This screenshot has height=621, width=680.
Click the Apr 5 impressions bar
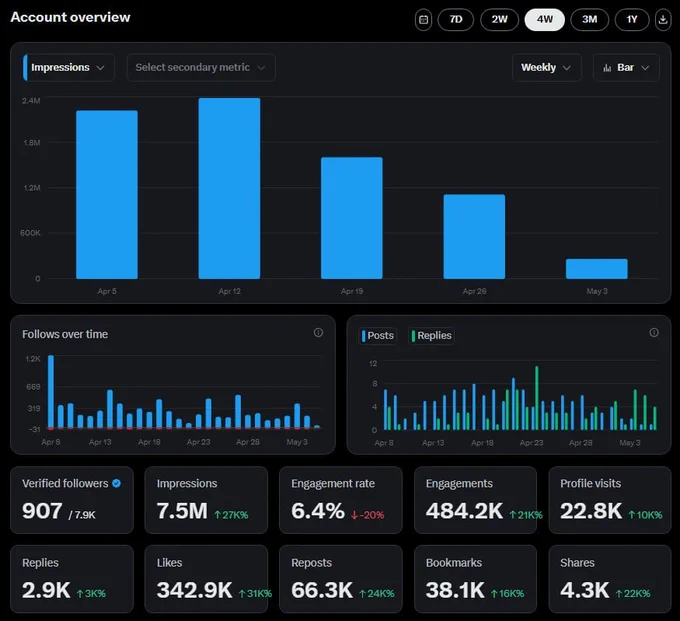tap(107, 194)
